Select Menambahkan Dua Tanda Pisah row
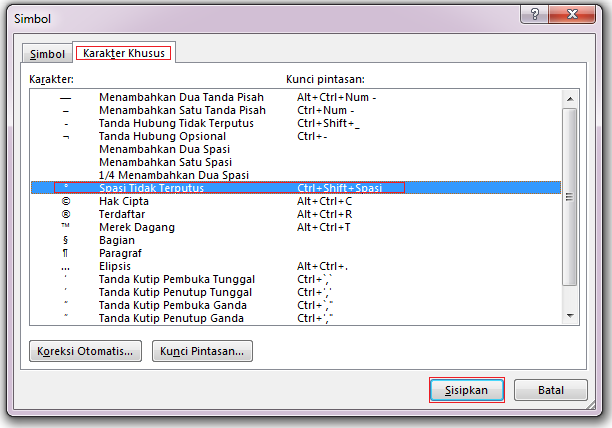The image size is (612, 428). [x=296, y=97]
